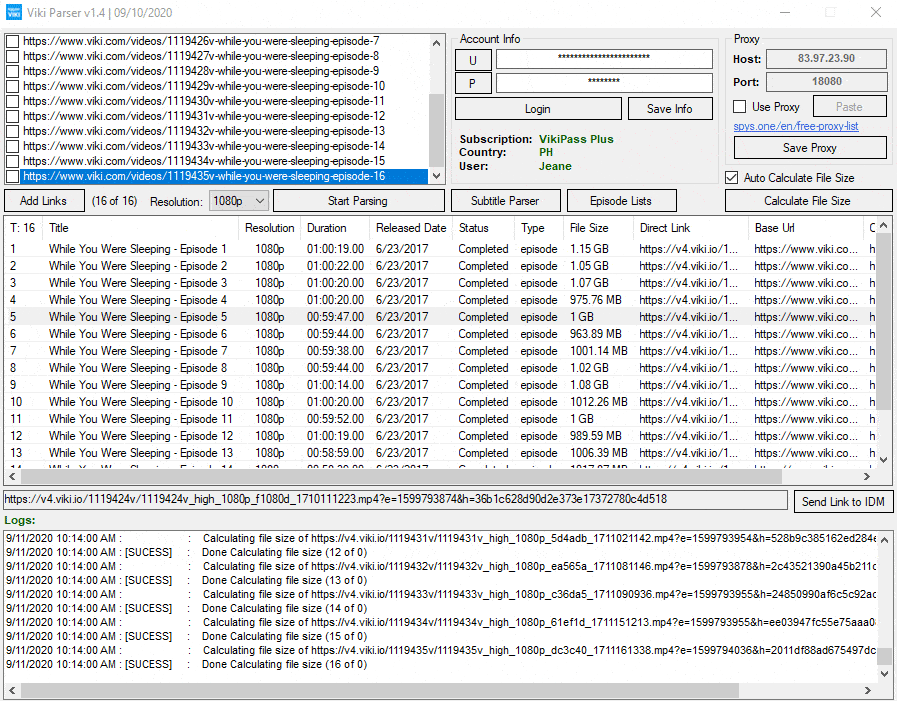Viewport: 897px width, 701px height.
Task: Select the episode-11 URL in link list
Action: (x=204, y=101)
